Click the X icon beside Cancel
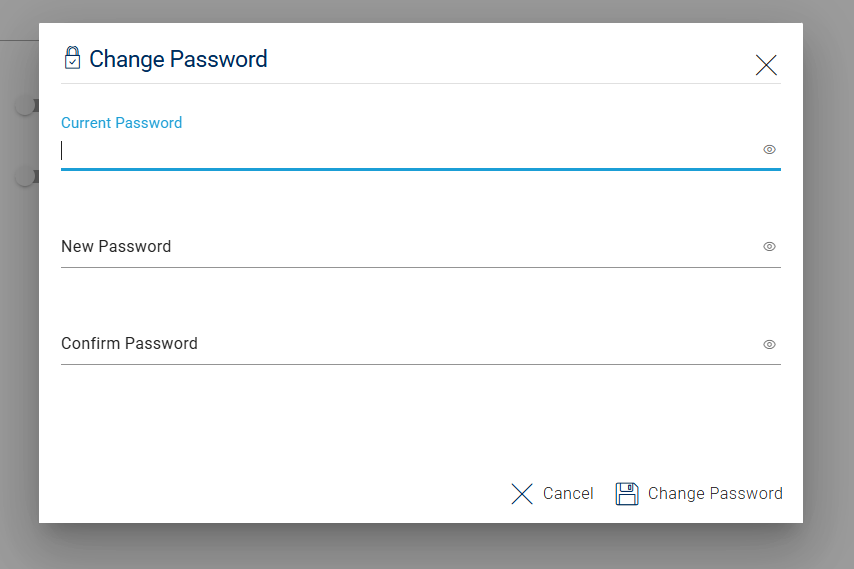The width and height of the screenshot is (854, 569). click(x=522, y=493)
